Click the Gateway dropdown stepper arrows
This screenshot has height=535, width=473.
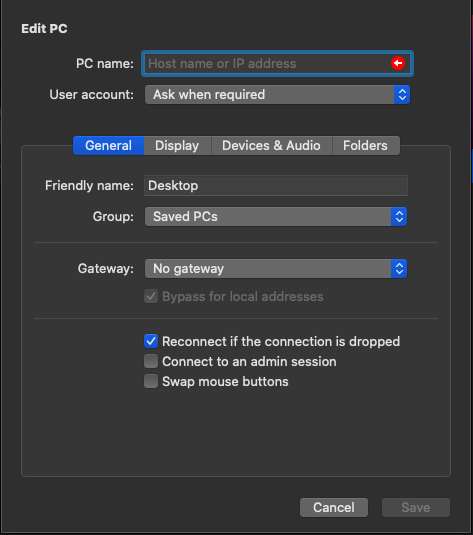click(399, 269)
